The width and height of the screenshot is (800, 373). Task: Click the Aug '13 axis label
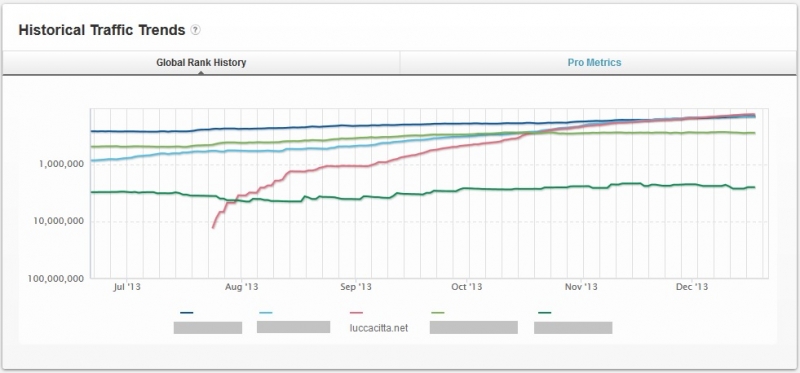(x=241, y=287)
